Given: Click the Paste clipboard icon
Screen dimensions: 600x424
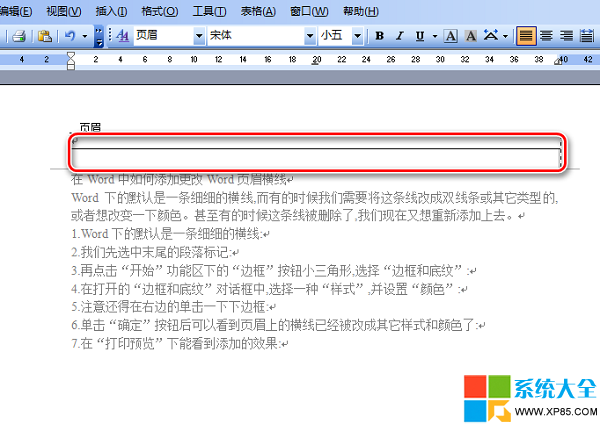Looking at the screenshot, I should coord(45,36).
